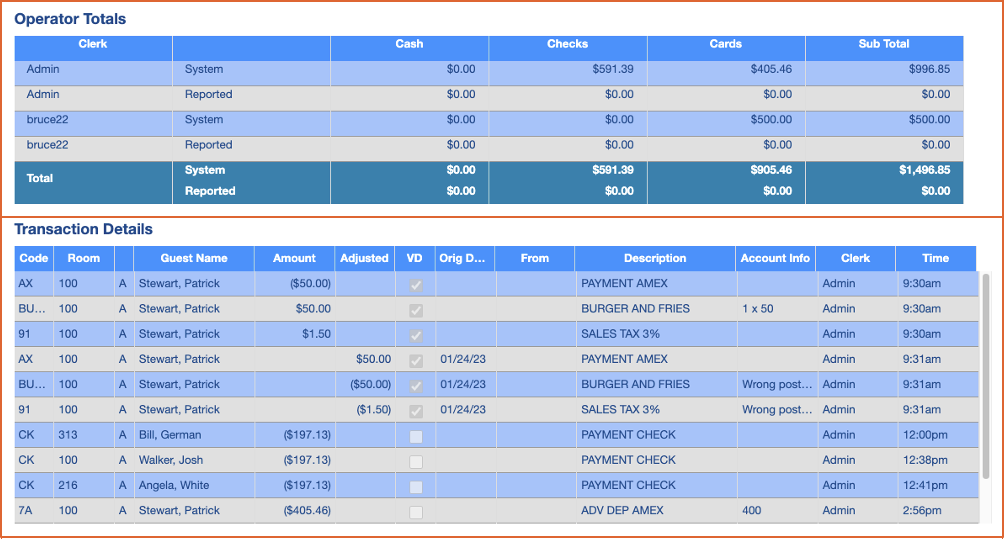Expand the truncated Orig D... column header
Screen dimensions: 1005x539
pos(464,258)
